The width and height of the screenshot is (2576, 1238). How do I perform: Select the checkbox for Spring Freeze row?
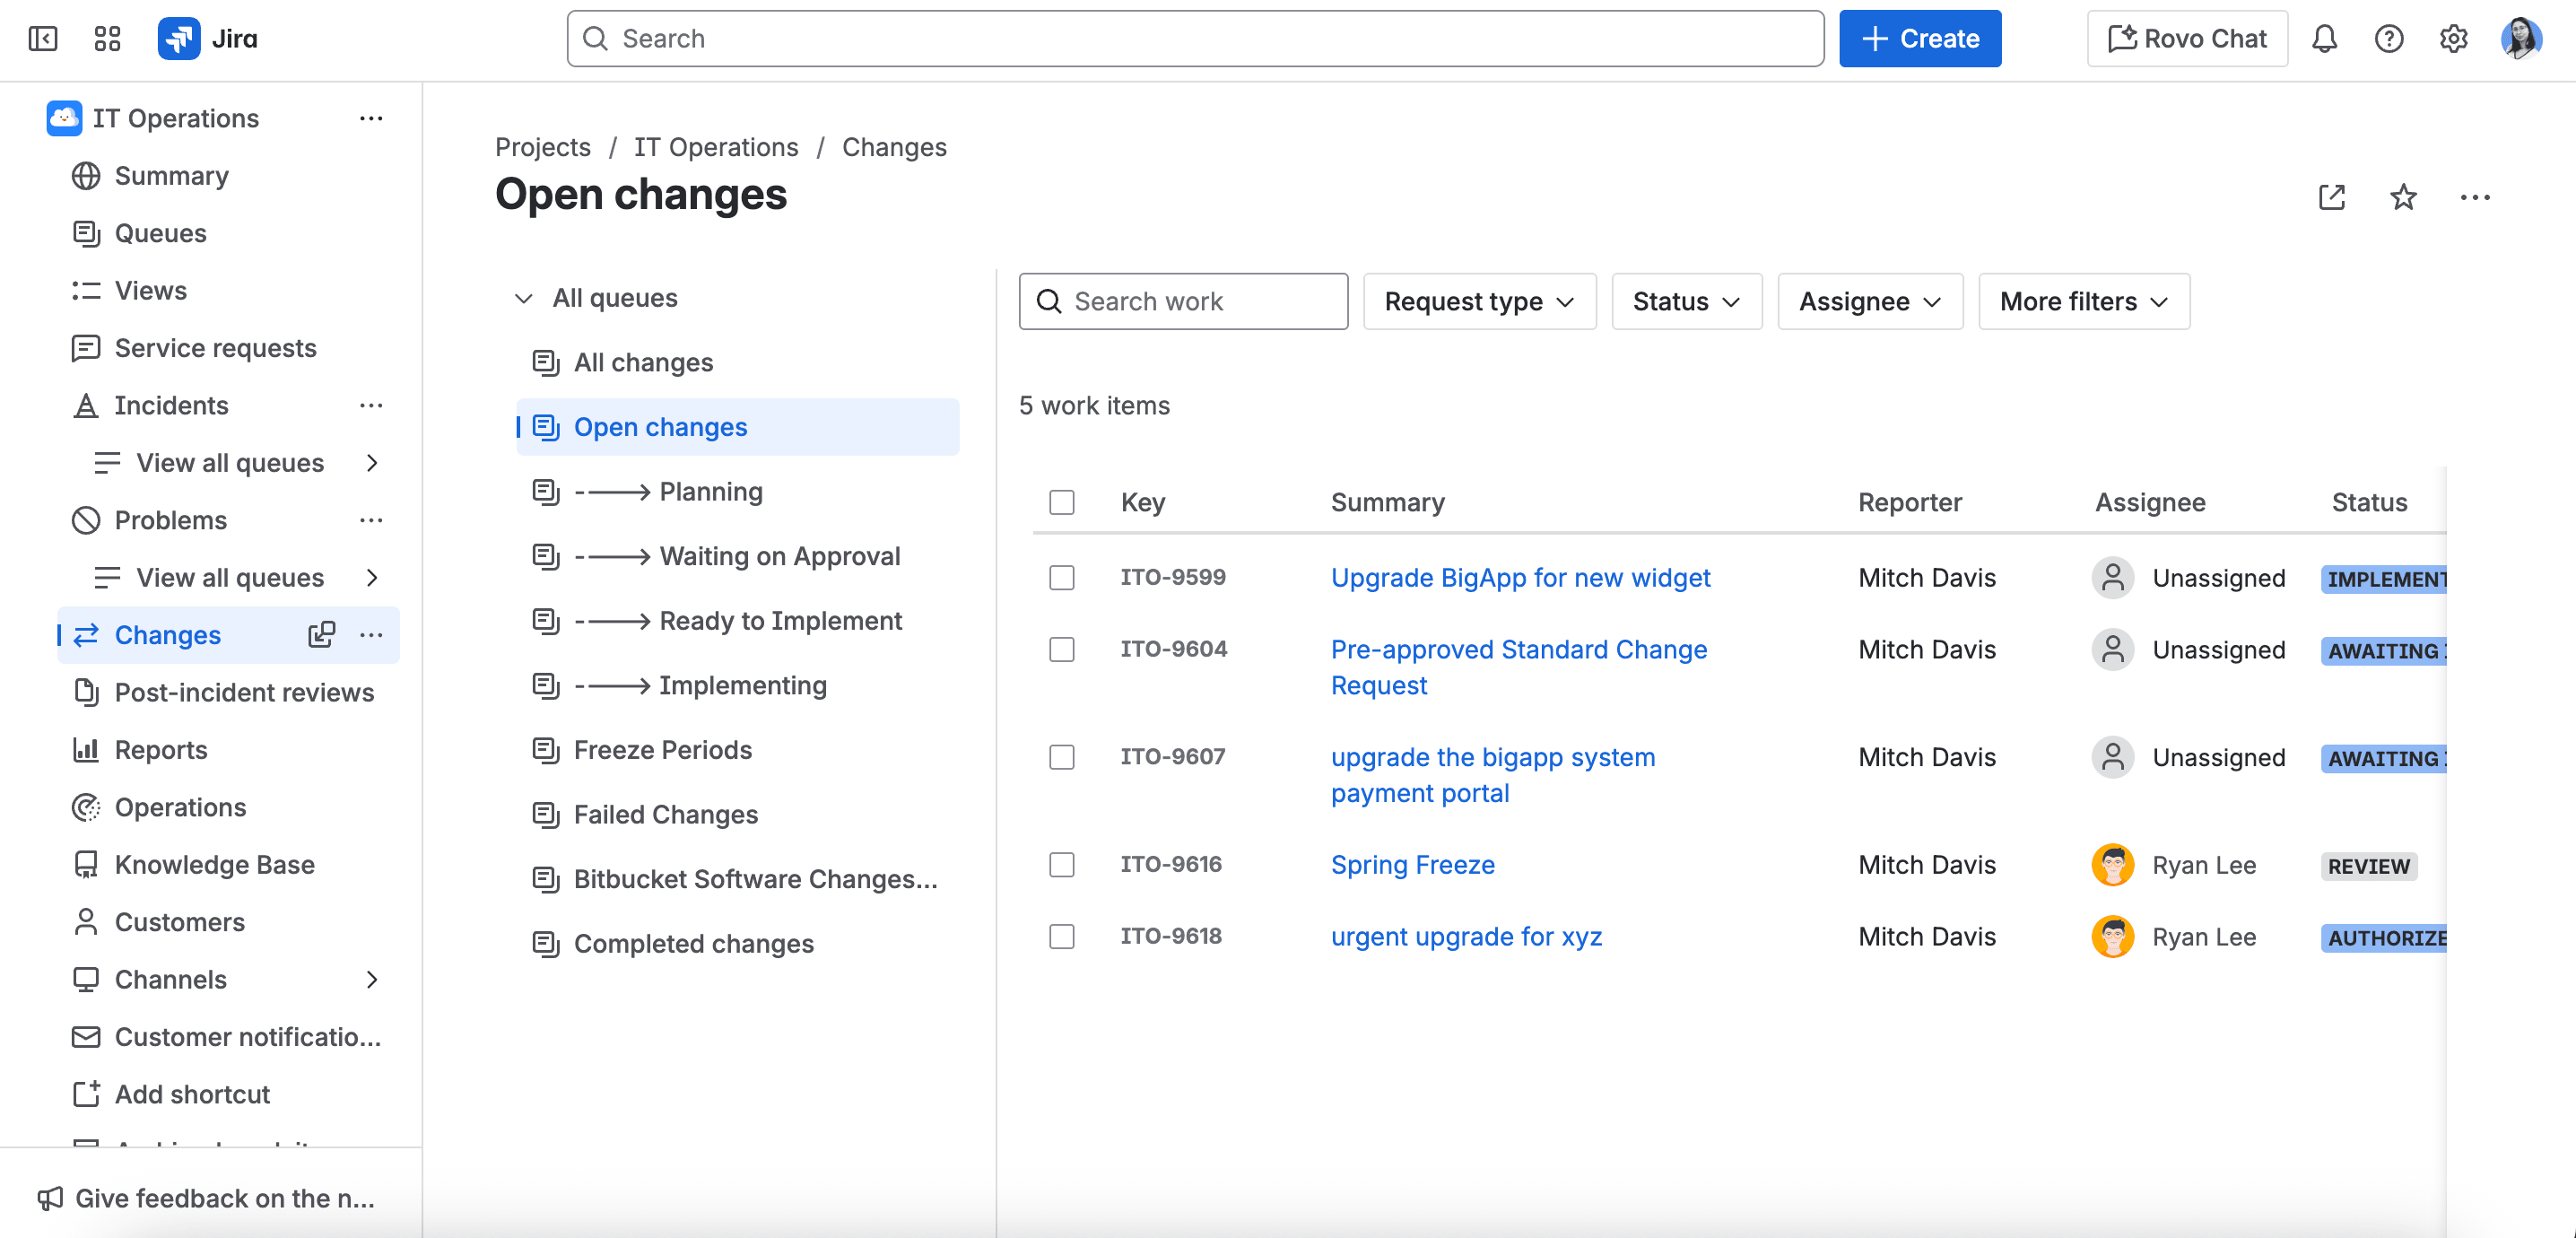point(1061,865)
